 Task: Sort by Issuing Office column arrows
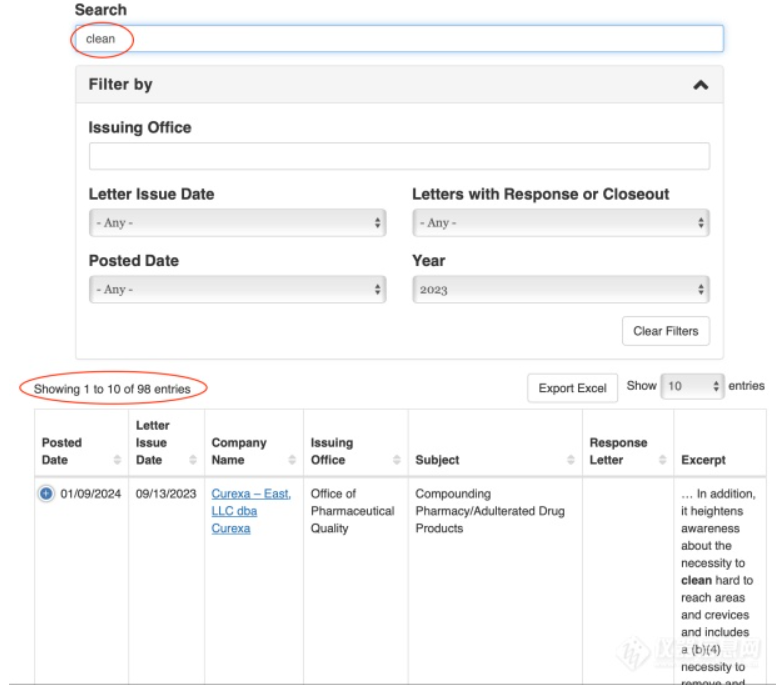point(396,460)
